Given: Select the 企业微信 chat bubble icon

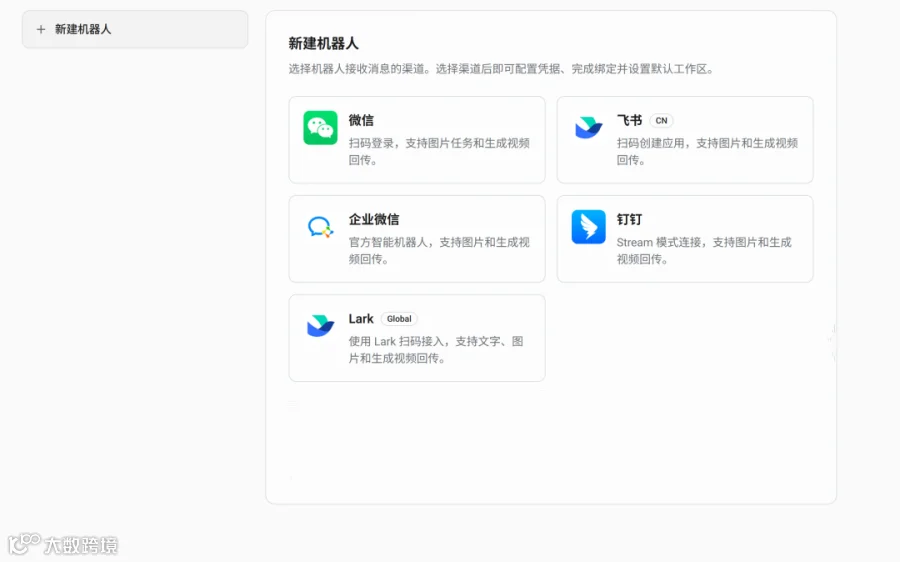Looking at the screenshot, I should (x=320, y=227).
